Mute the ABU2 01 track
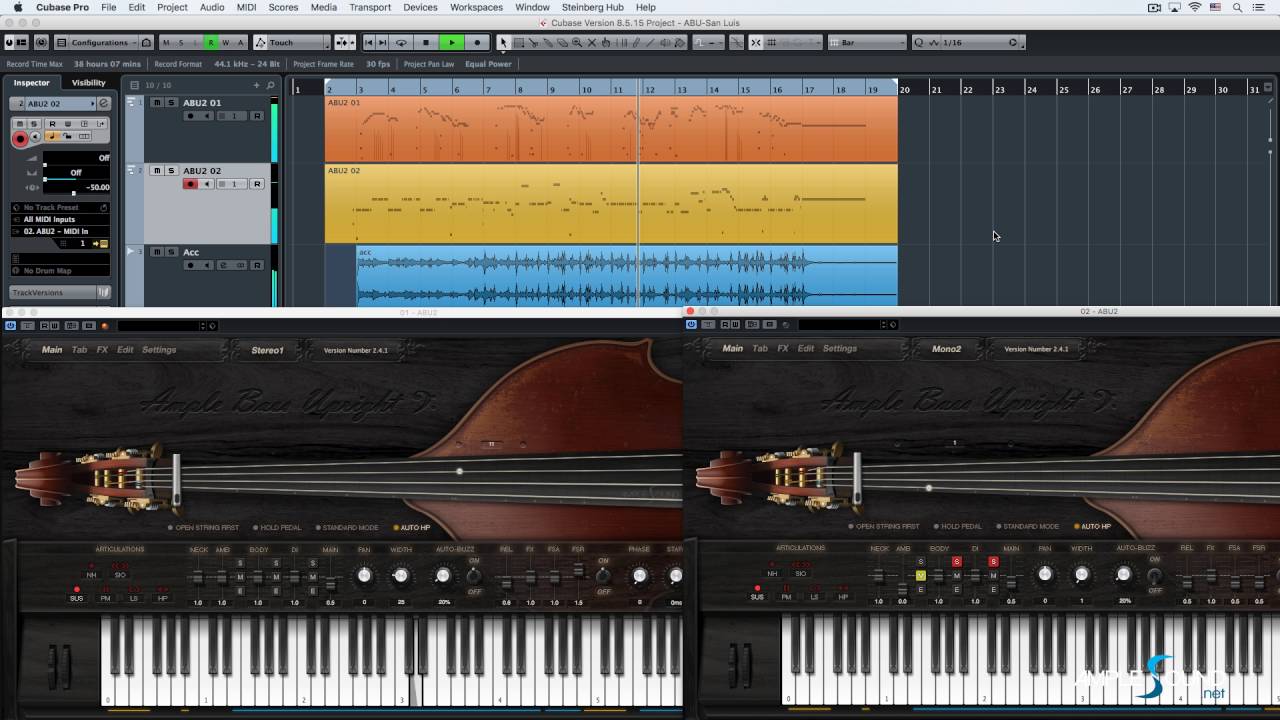Screen dimensions: 1280x720 pos(156,103)
